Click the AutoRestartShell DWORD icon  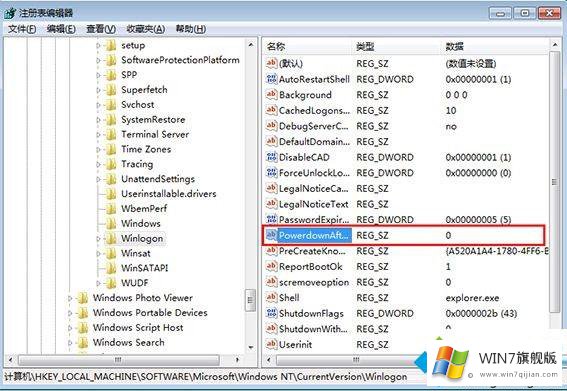pyautogui.click(x=272, y=79)
